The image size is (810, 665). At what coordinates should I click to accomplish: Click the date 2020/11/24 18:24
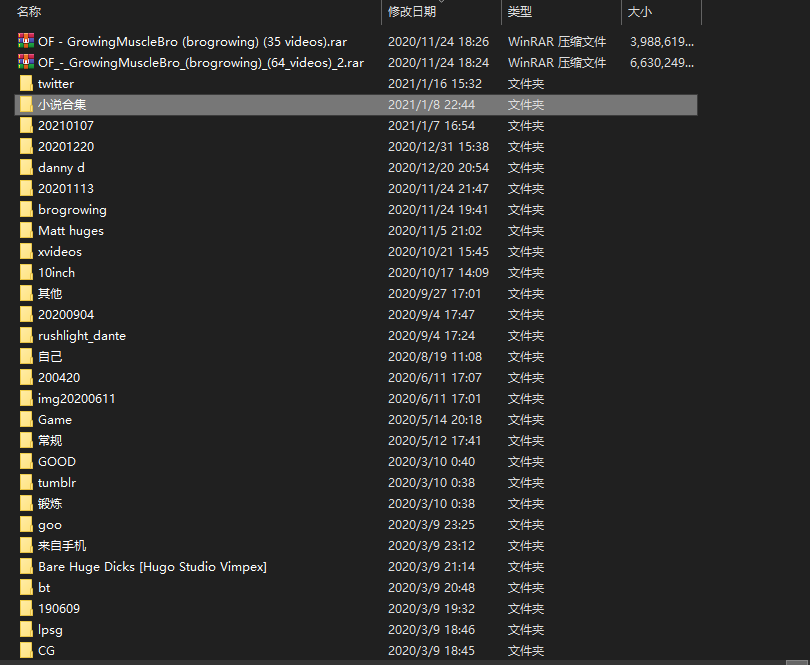[438, 63]
